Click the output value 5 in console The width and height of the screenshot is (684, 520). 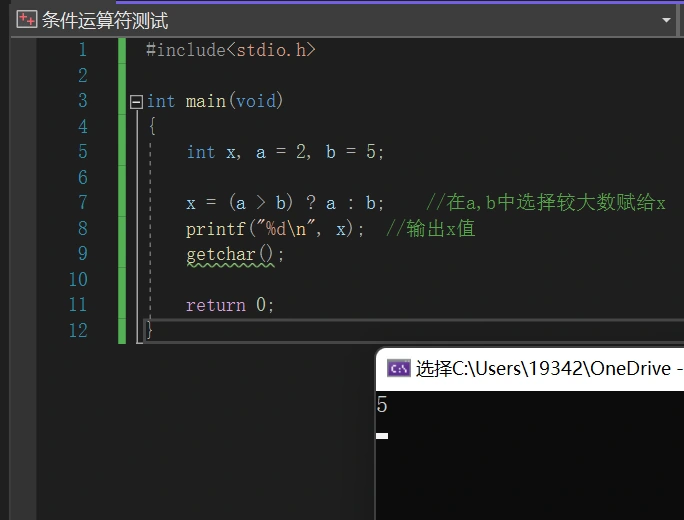pyautogui.click(x=382, y=406)
